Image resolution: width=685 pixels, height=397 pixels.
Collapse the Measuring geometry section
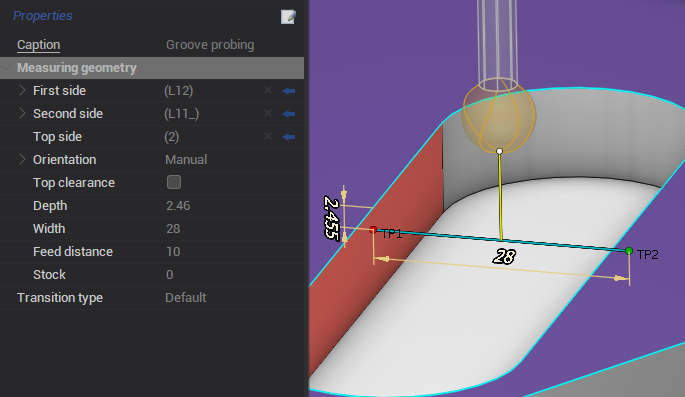(6, 68)
